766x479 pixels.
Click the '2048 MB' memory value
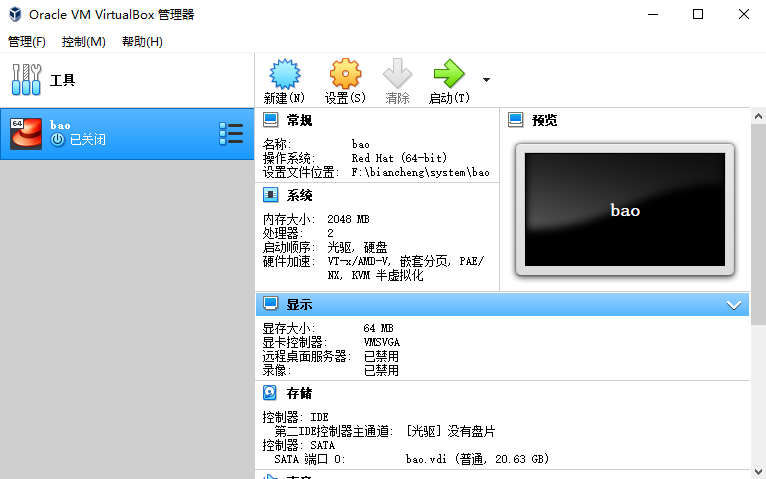[348, 219]
